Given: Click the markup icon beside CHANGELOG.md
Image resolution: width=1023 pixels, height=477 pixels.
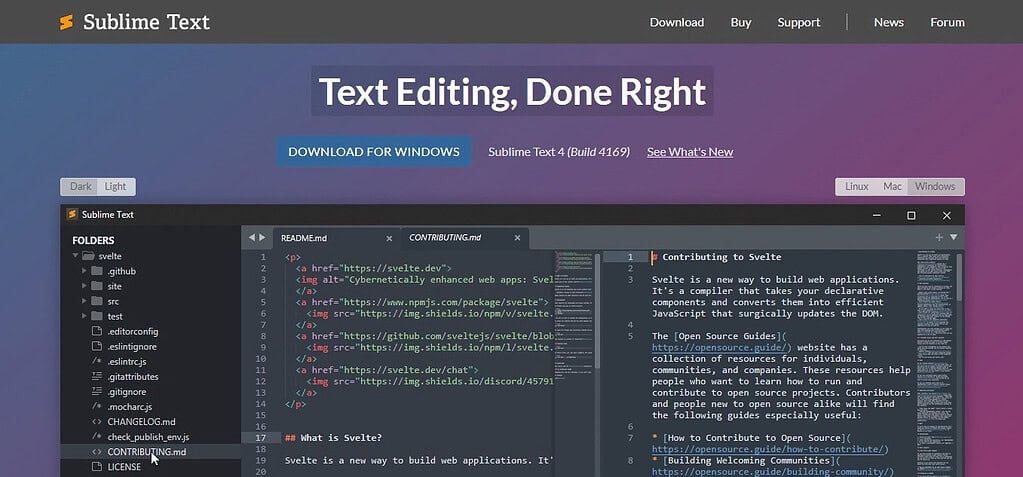Looking at the screenshot, I should pos(97,422).
